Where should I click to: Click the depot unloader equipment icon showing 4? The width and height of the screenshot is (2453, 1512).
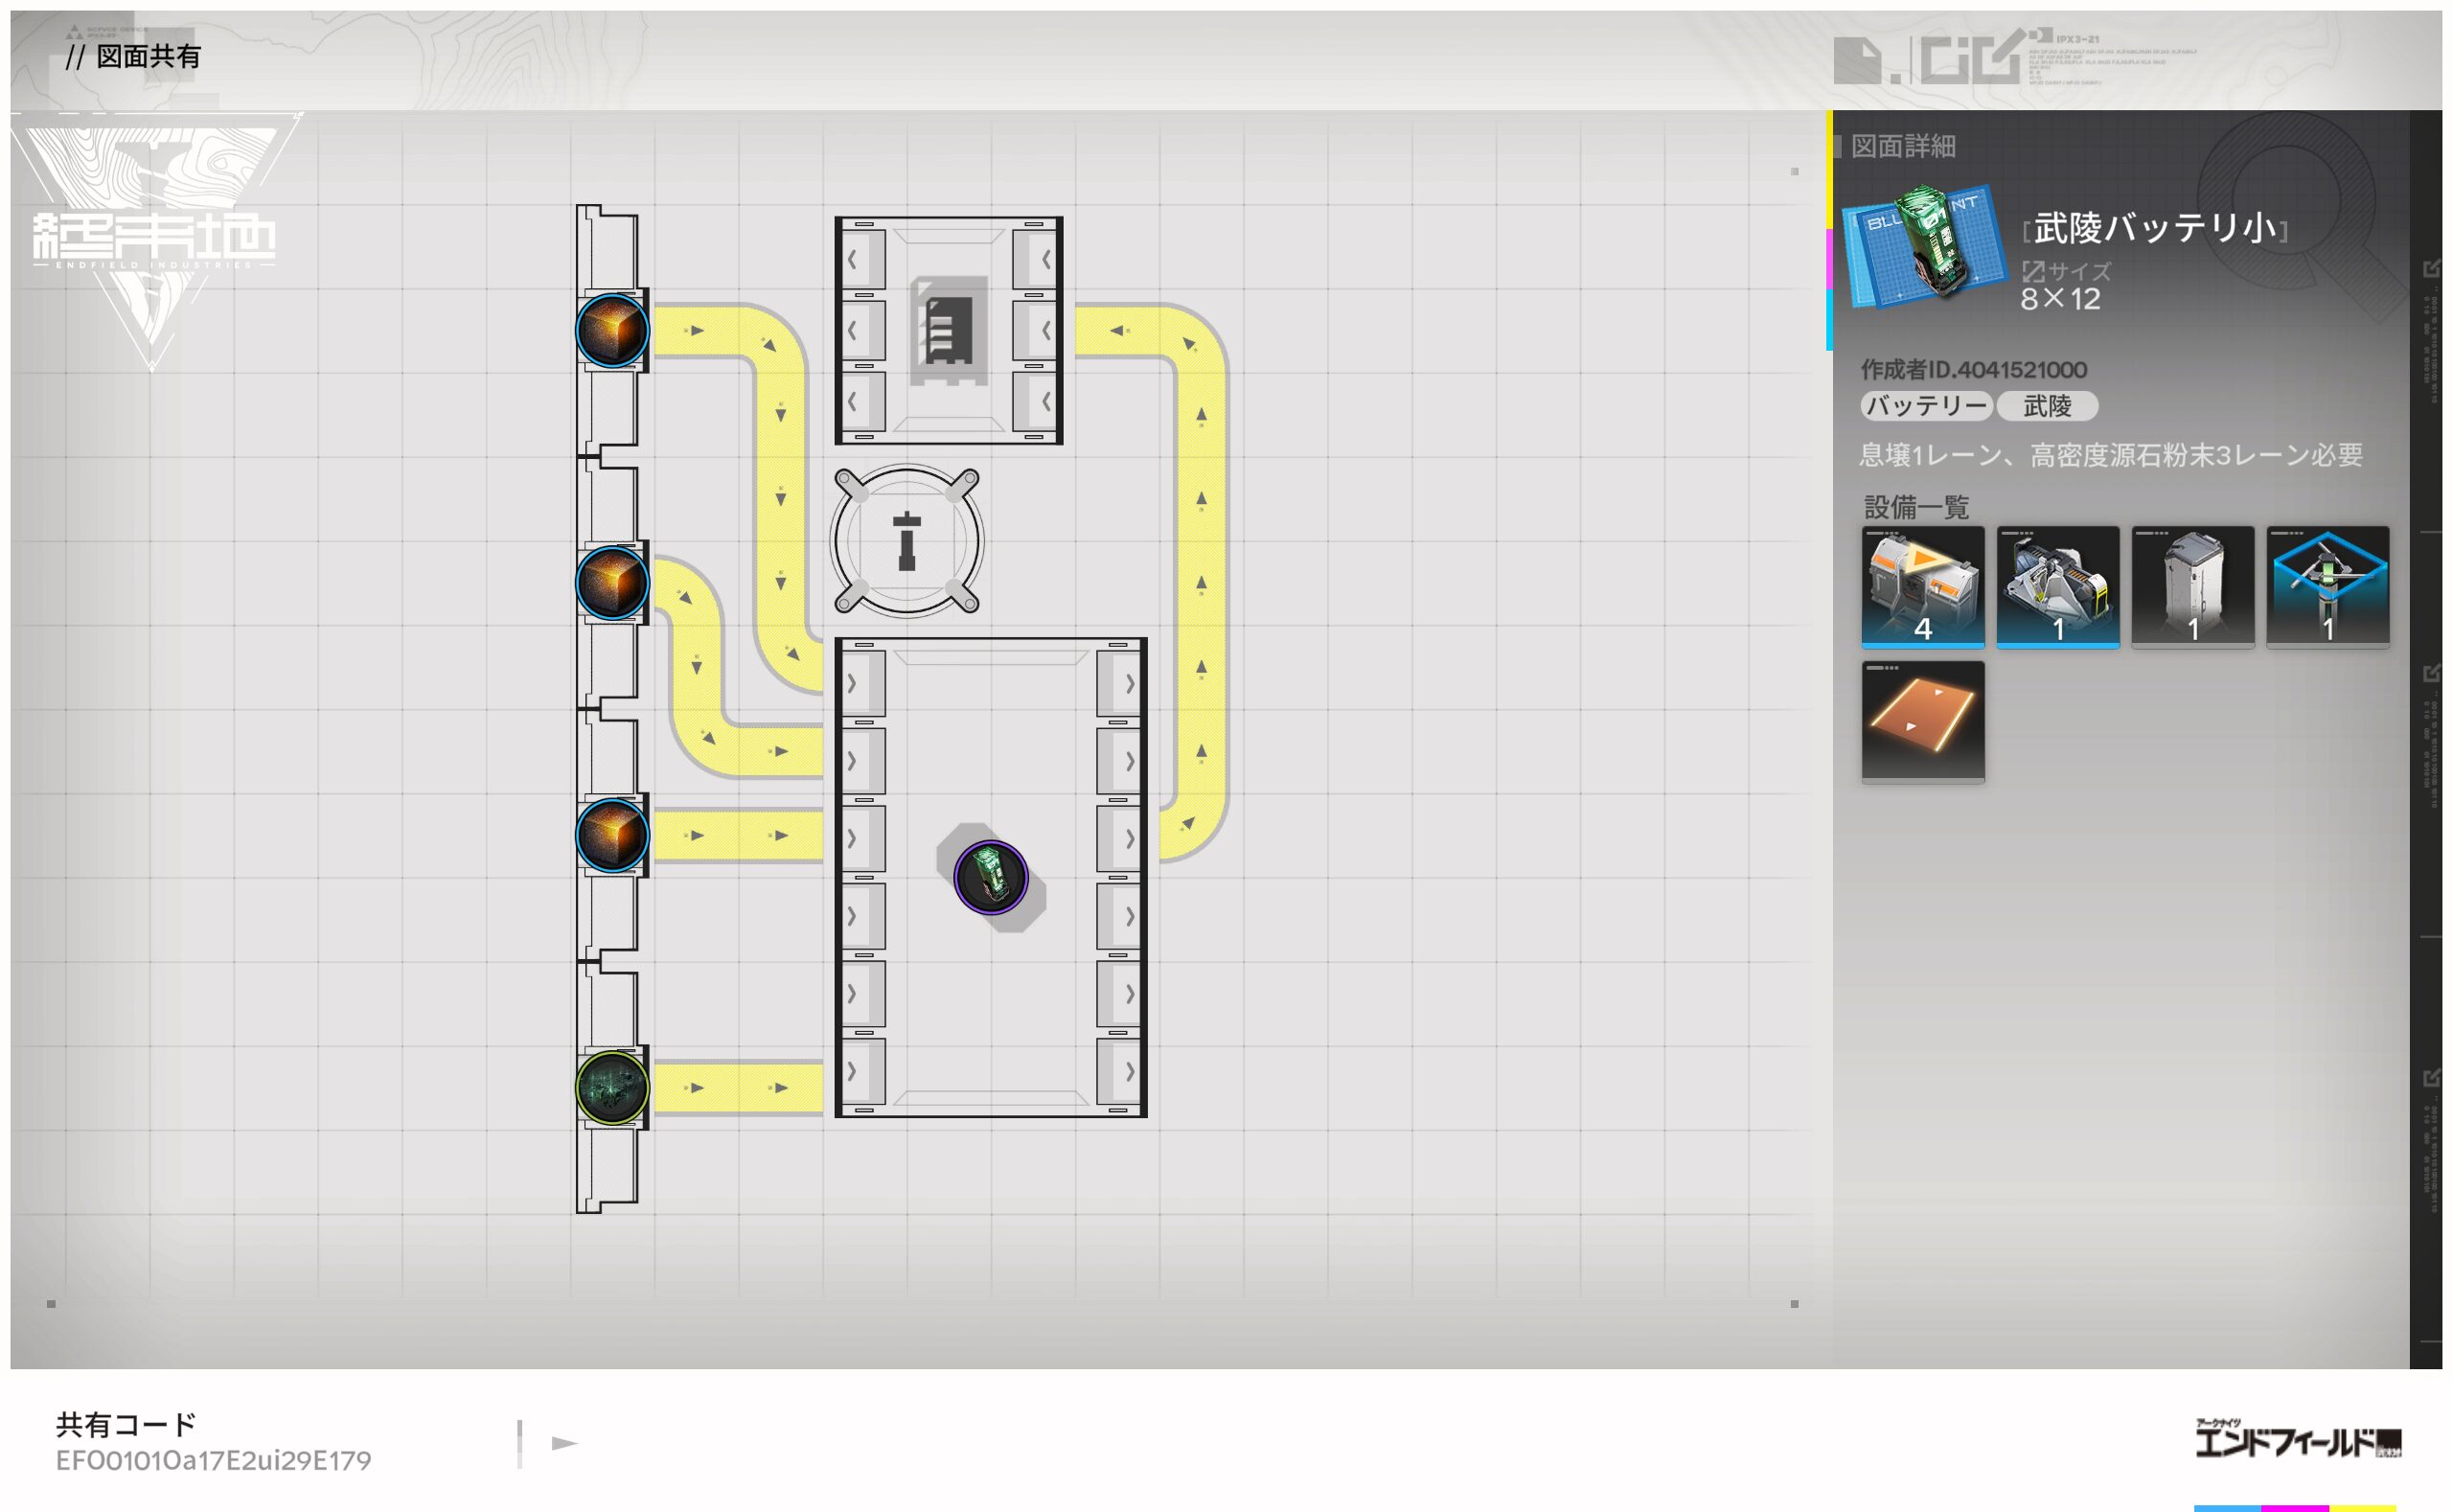[1922, 586]
